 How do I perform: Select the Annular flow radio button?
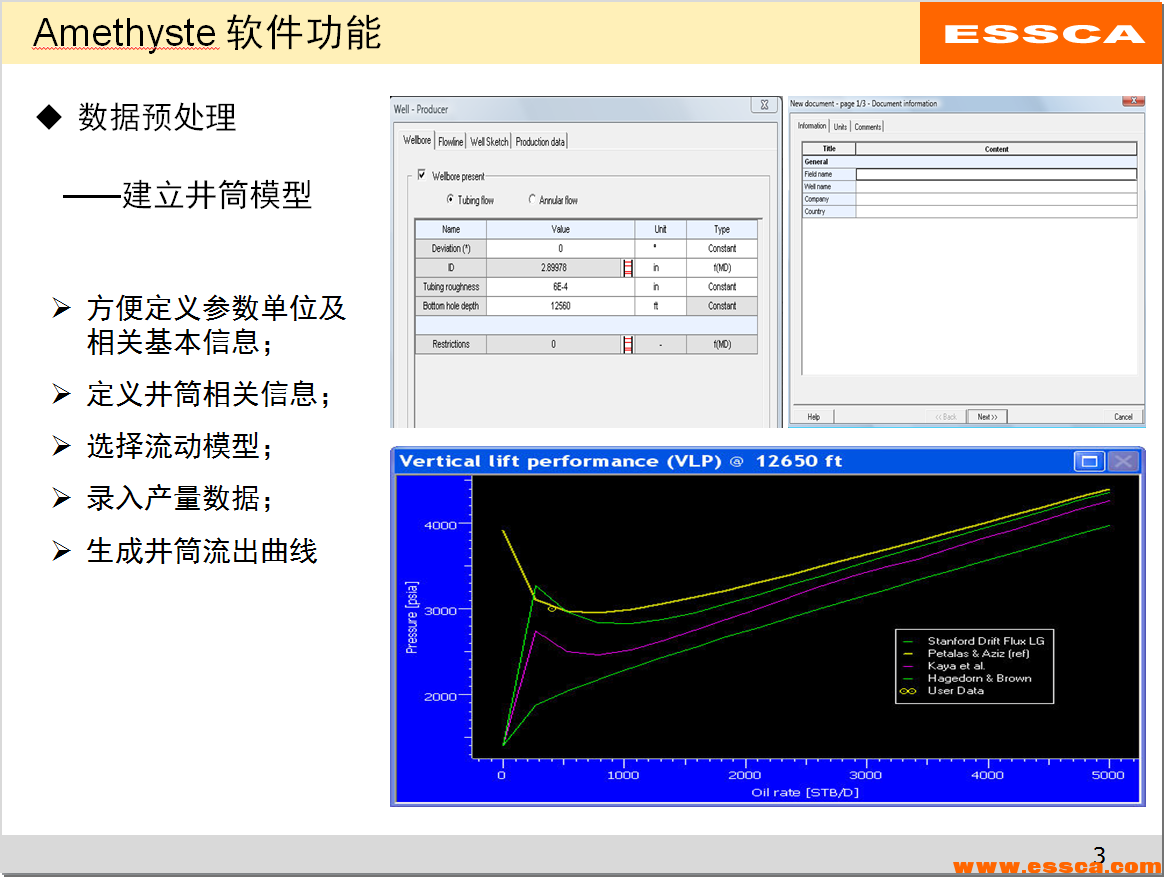click(x=532, y=200)
